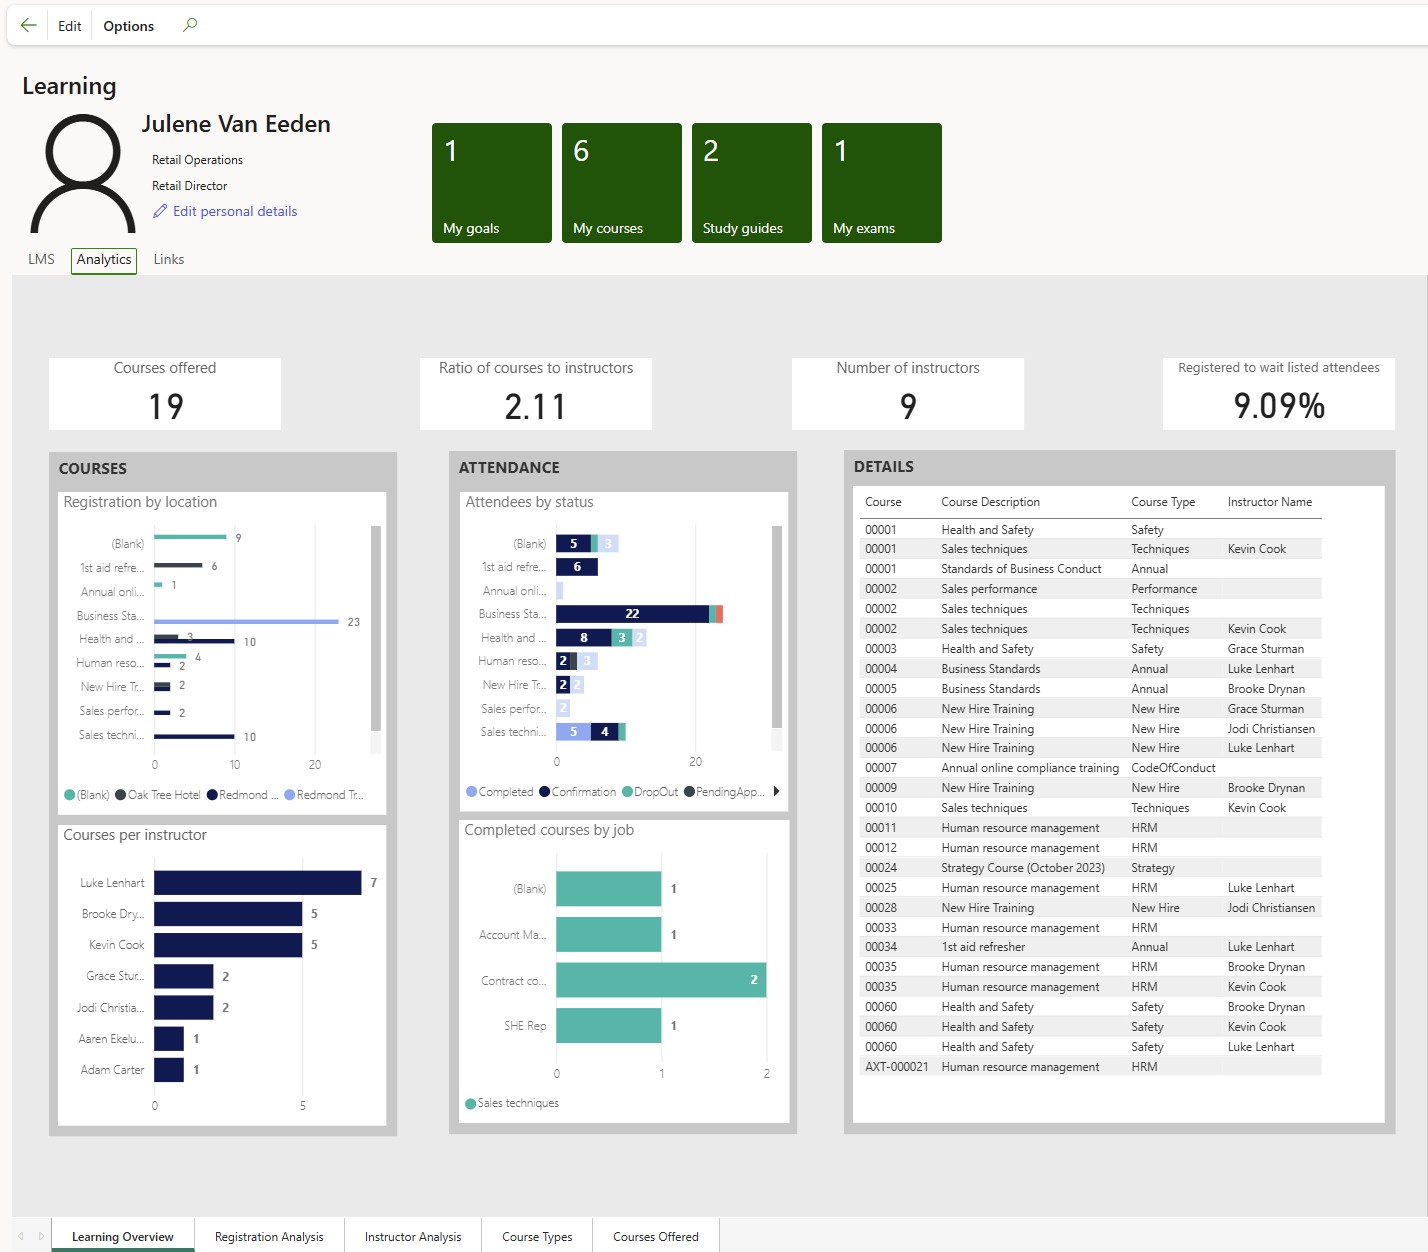This screenshot has width=1428, height=1252.
Task: Click the next report page arrow
Action: (41, 1236)
